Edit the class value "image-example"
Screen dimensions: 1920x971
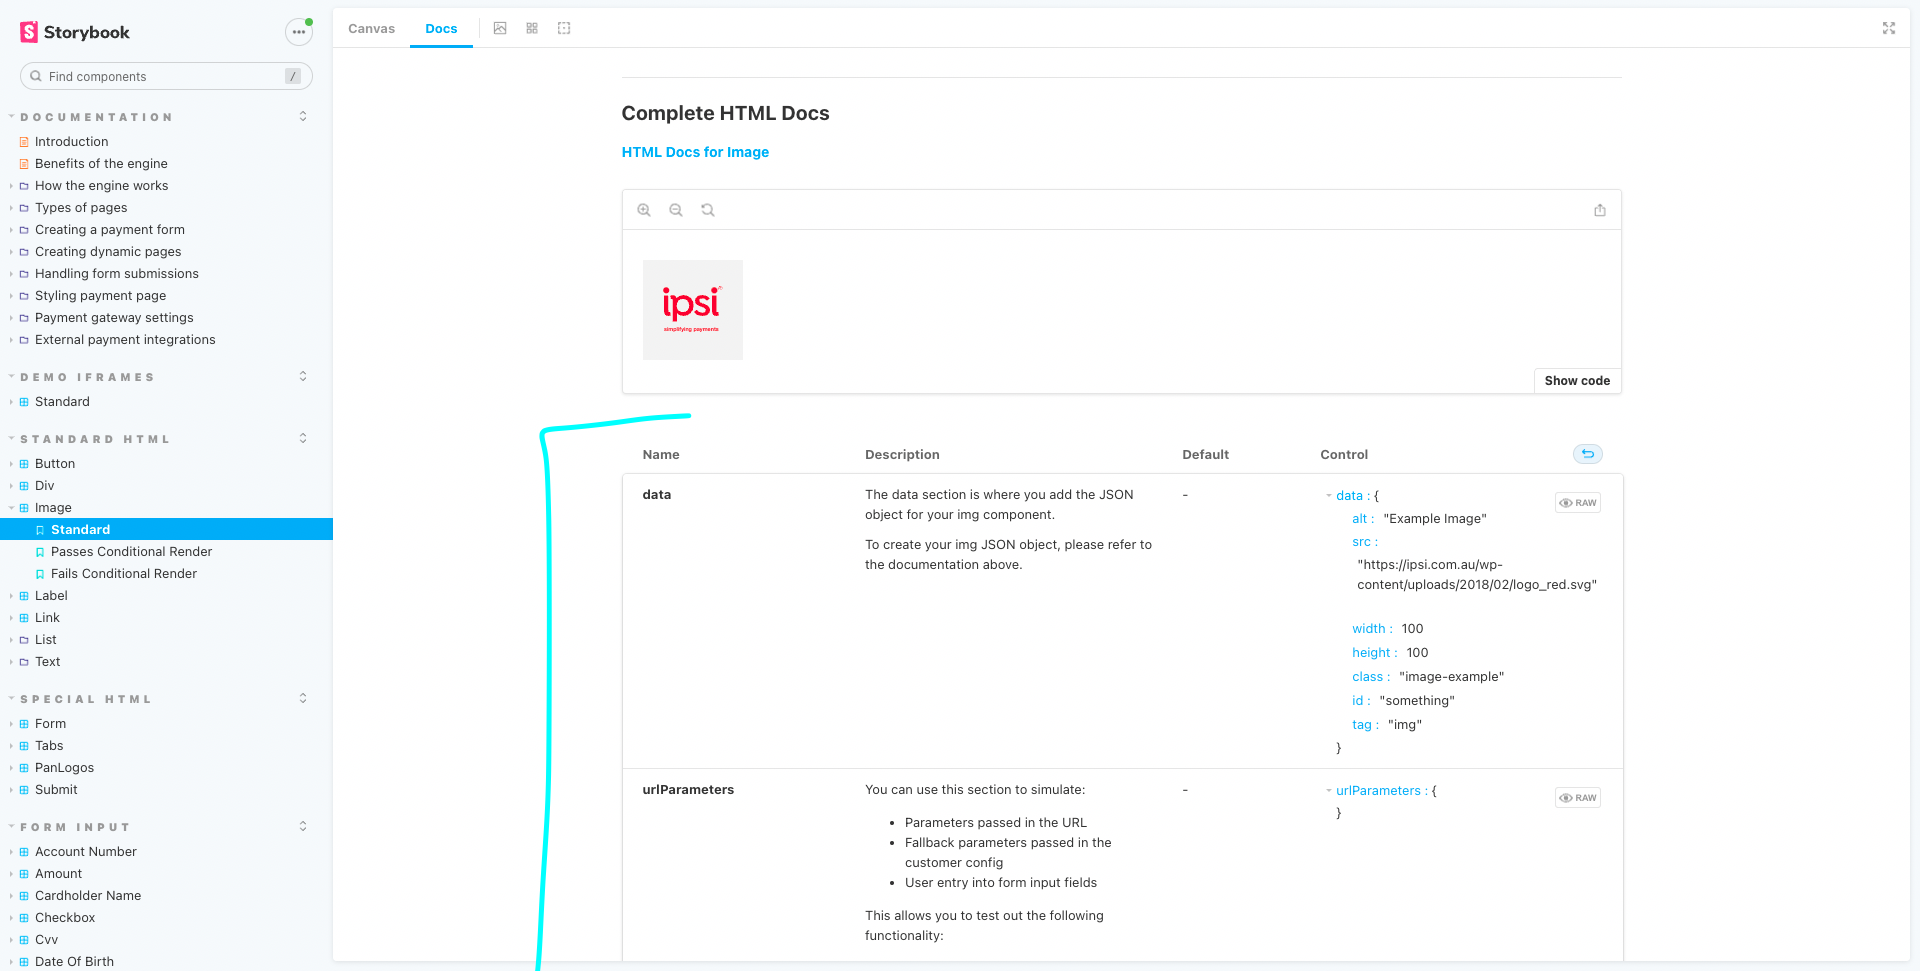tap(1451, 677)
